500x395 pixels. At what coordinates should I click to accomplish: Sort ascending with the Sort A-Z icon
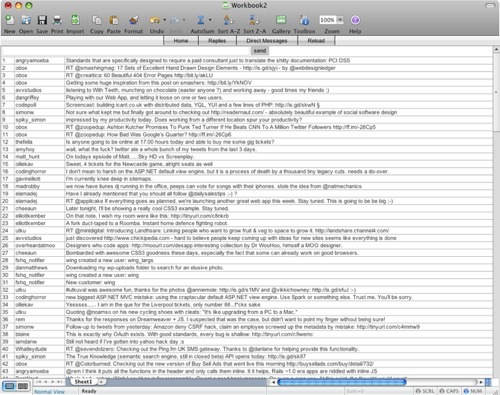tap(229, 20)
